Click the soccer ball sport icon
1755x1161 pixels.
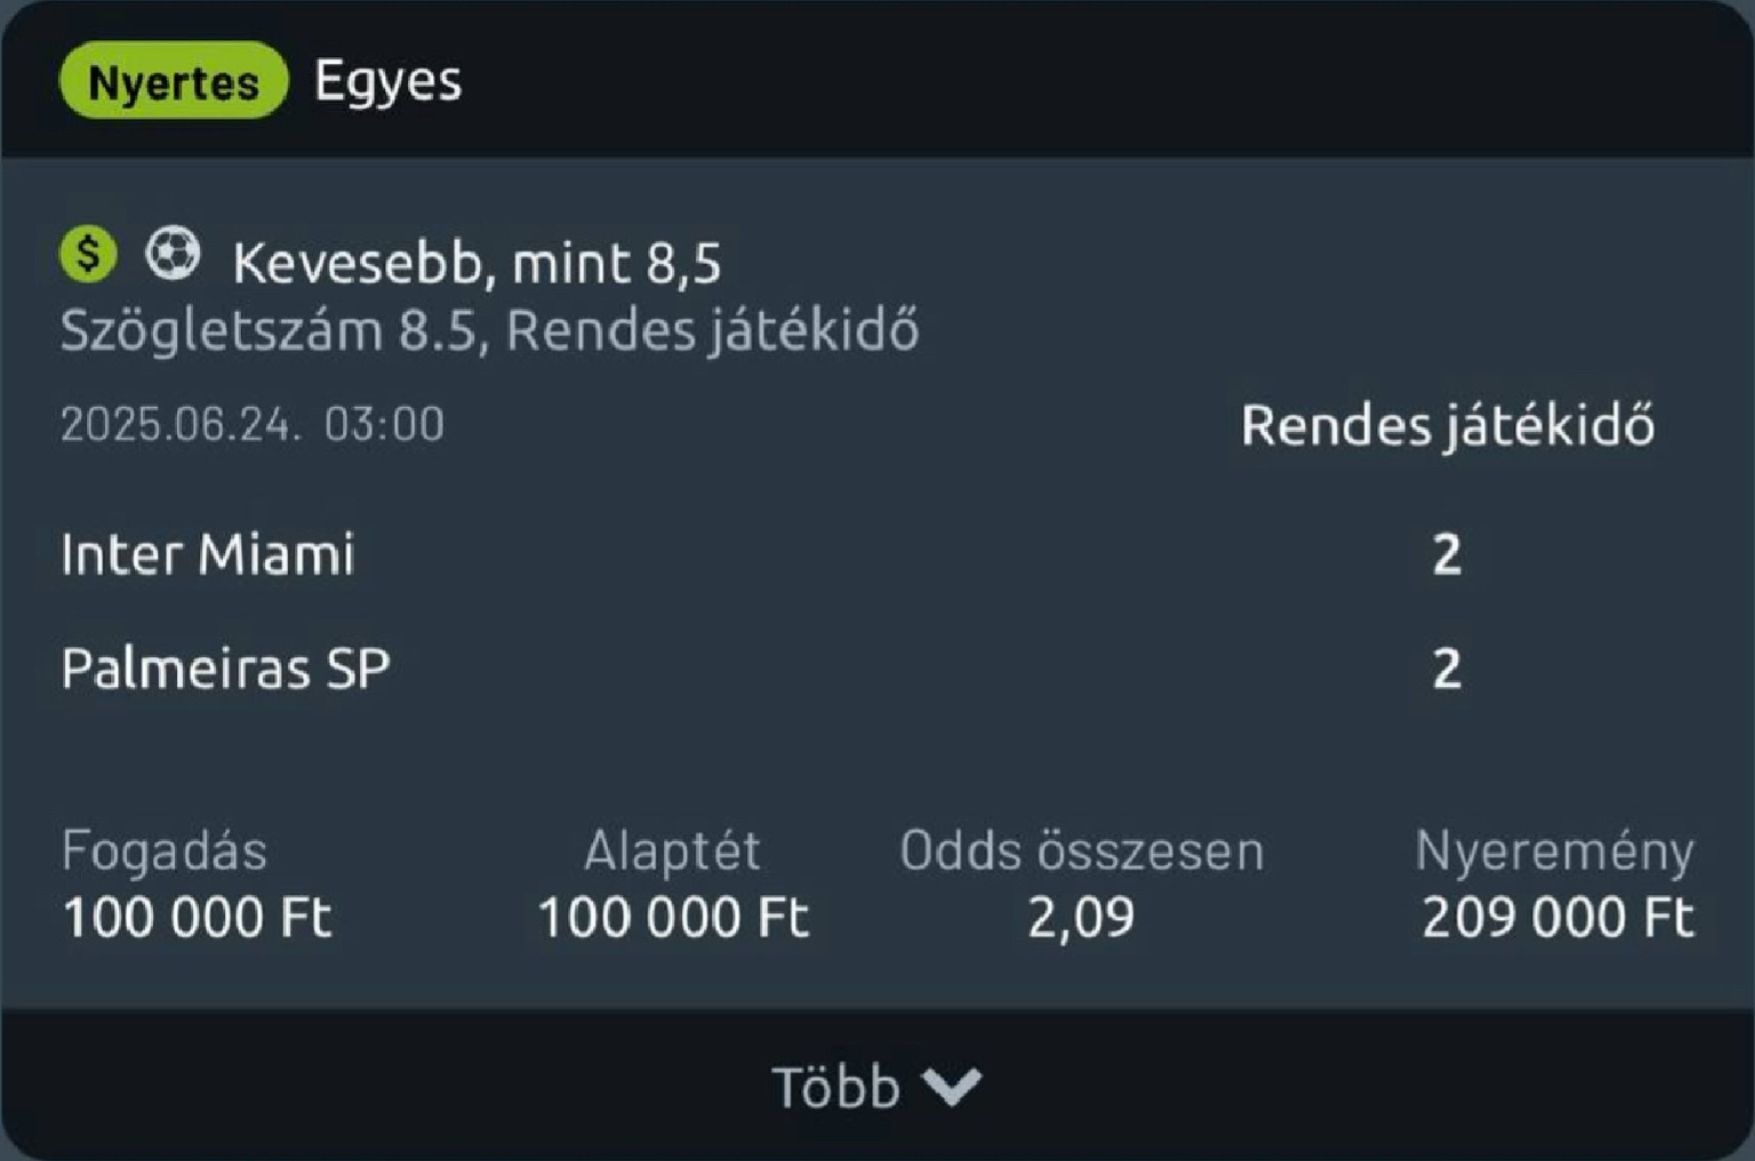coord(172,254)
